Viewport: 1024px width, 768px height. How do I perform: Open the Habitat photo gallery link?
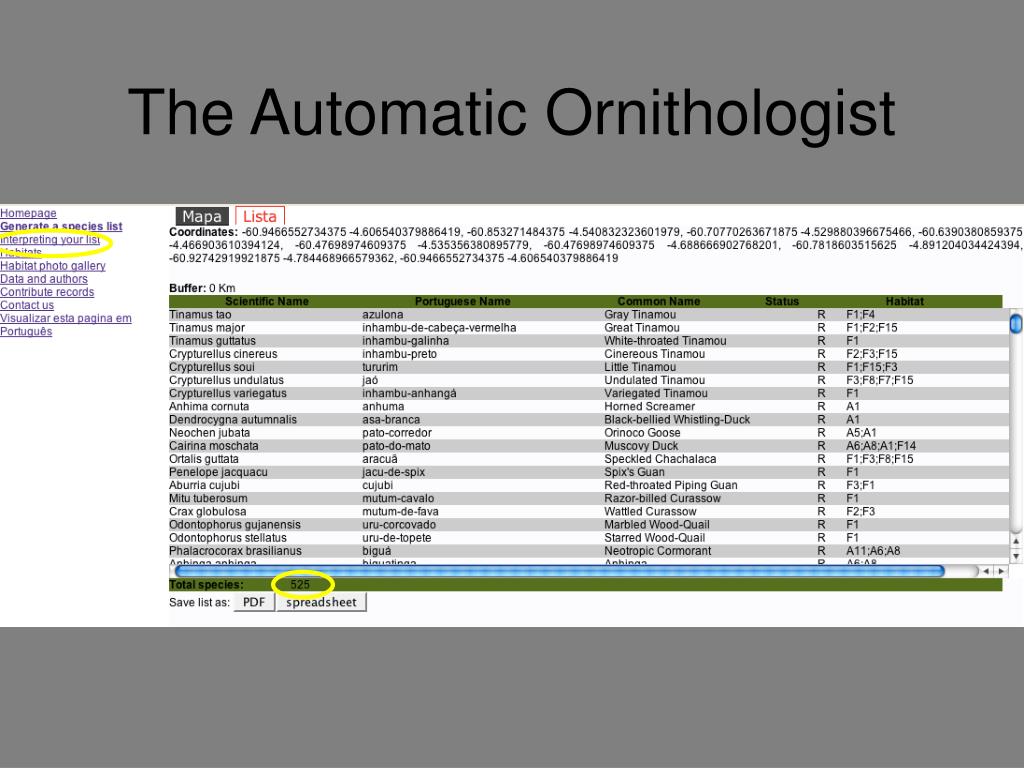53,266
